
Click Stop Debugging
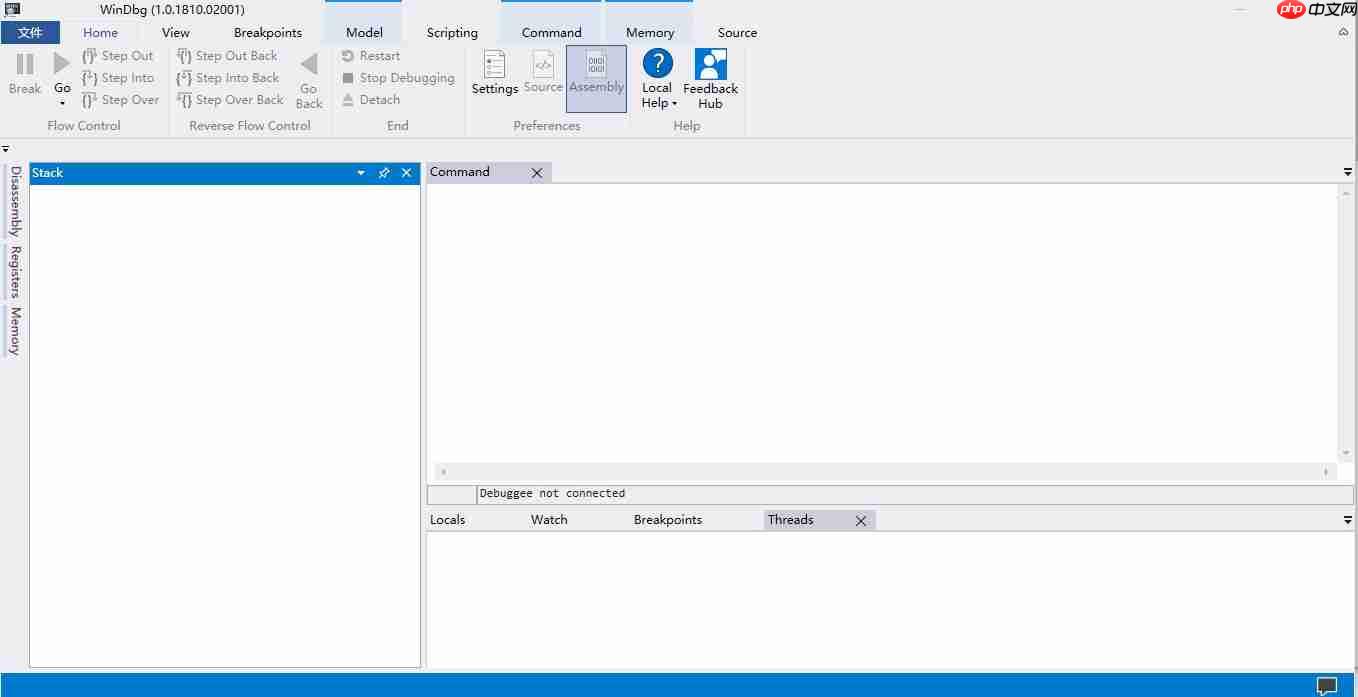(x=398, y=77)
